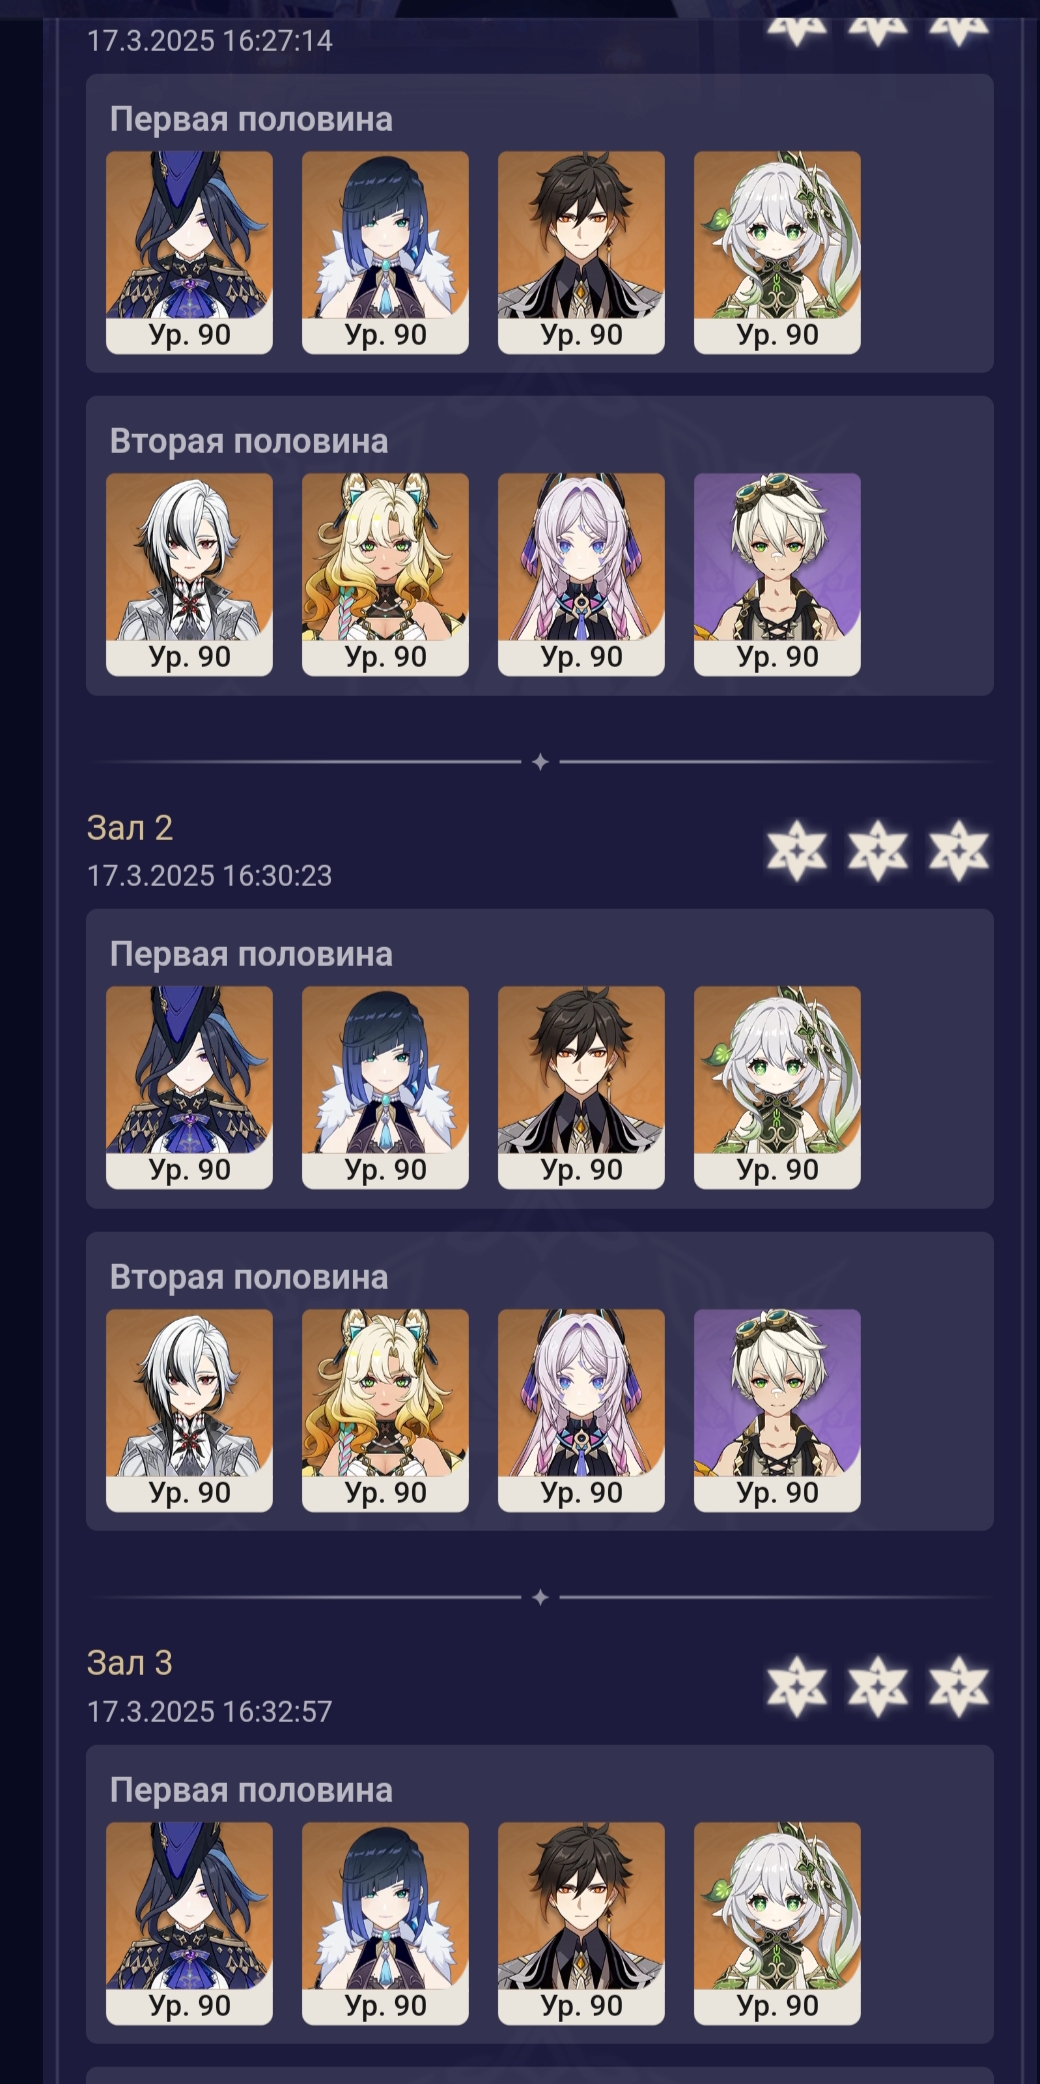Tap Clorinde portrait in Зал 3 first half
The width and height of the screenshot is (1040, 2084).
(x=189, y=1923)
